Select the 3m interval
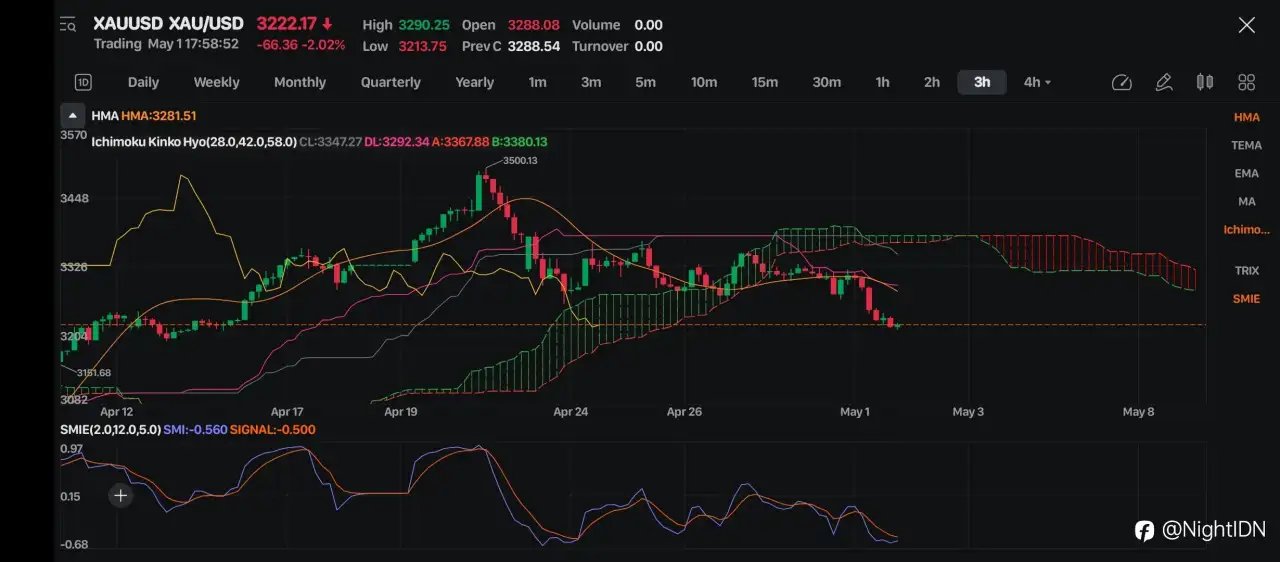The image size is (1280, 562). point(591,82)
